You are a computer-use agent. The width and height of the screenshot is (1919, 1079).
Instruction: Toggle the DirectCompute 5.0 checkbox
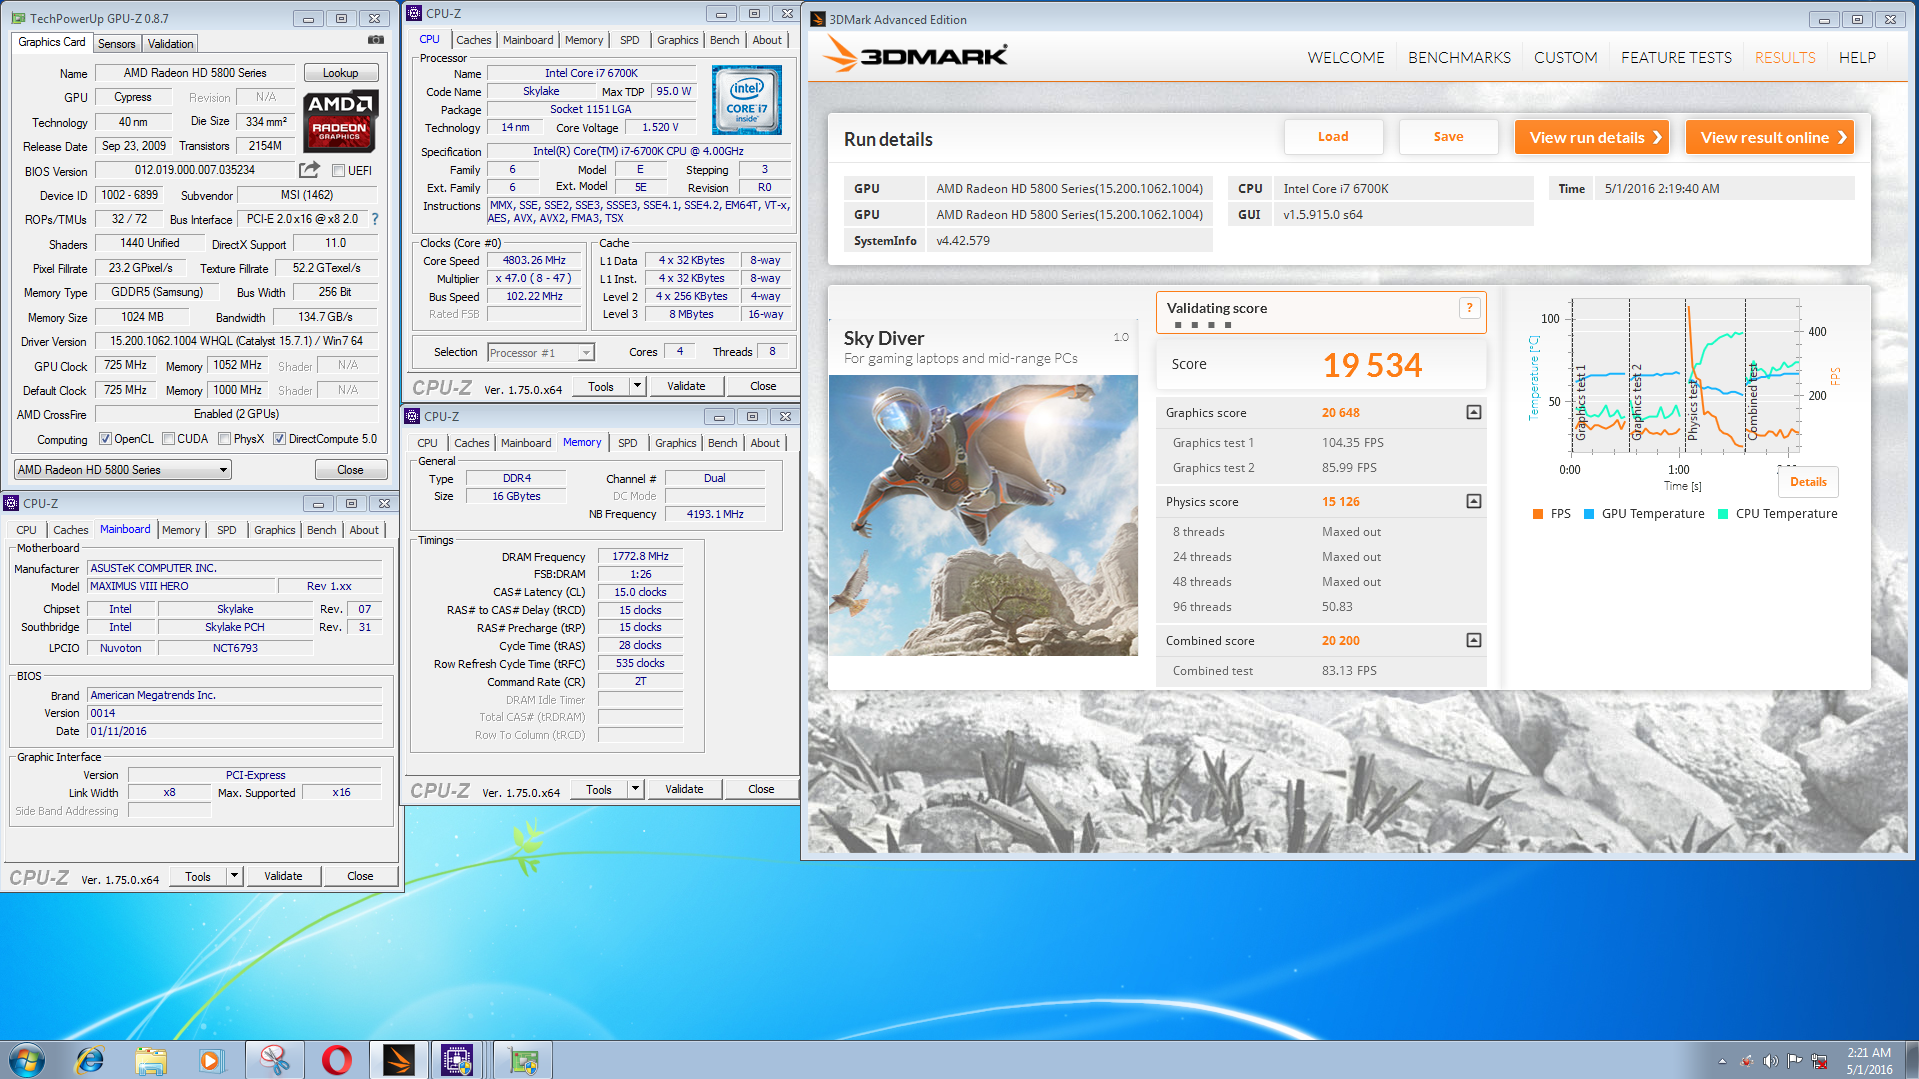pyautogui.click(x=280, y=439)
